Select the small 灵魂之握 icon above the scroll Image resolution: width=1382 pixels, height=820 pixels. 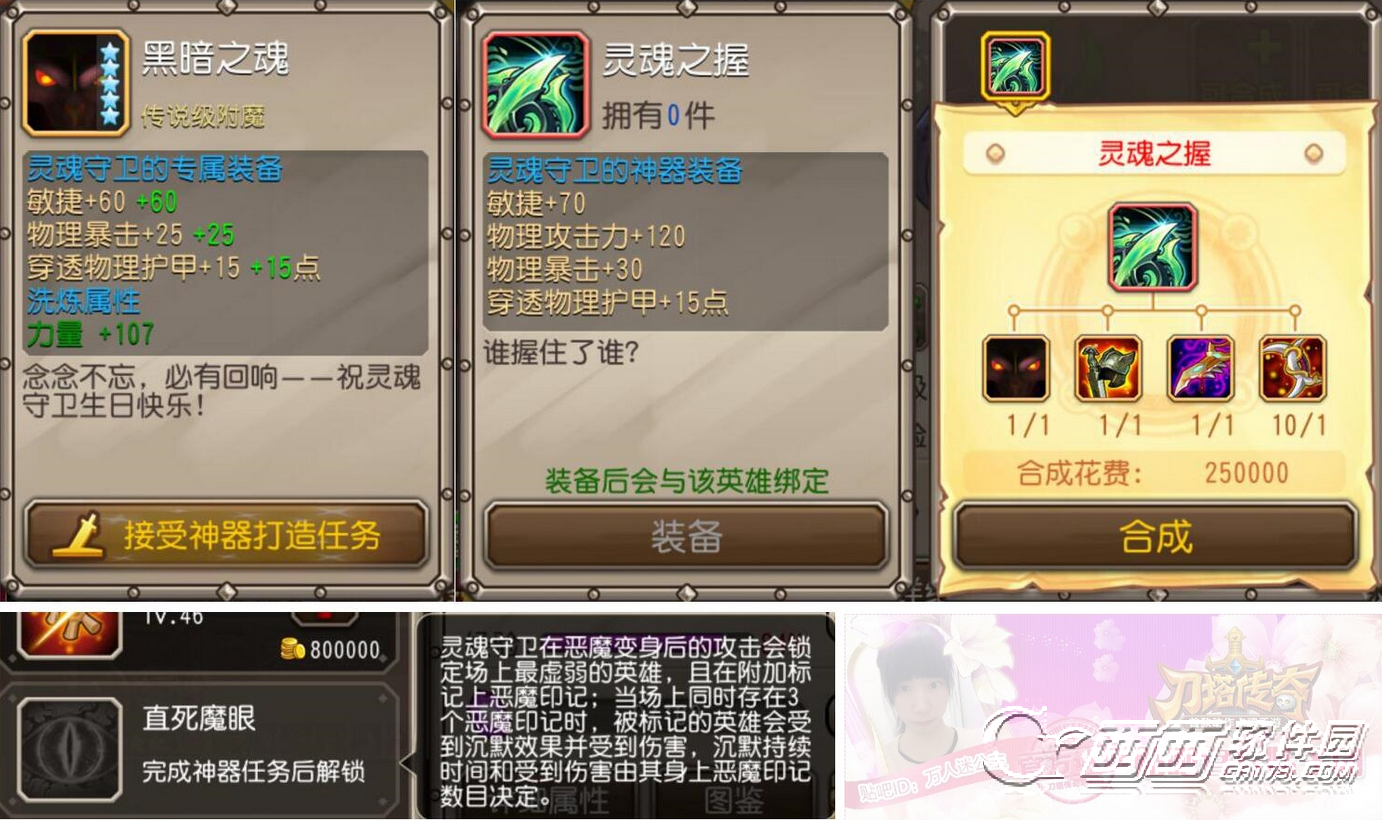click(x=1016, y=66)
